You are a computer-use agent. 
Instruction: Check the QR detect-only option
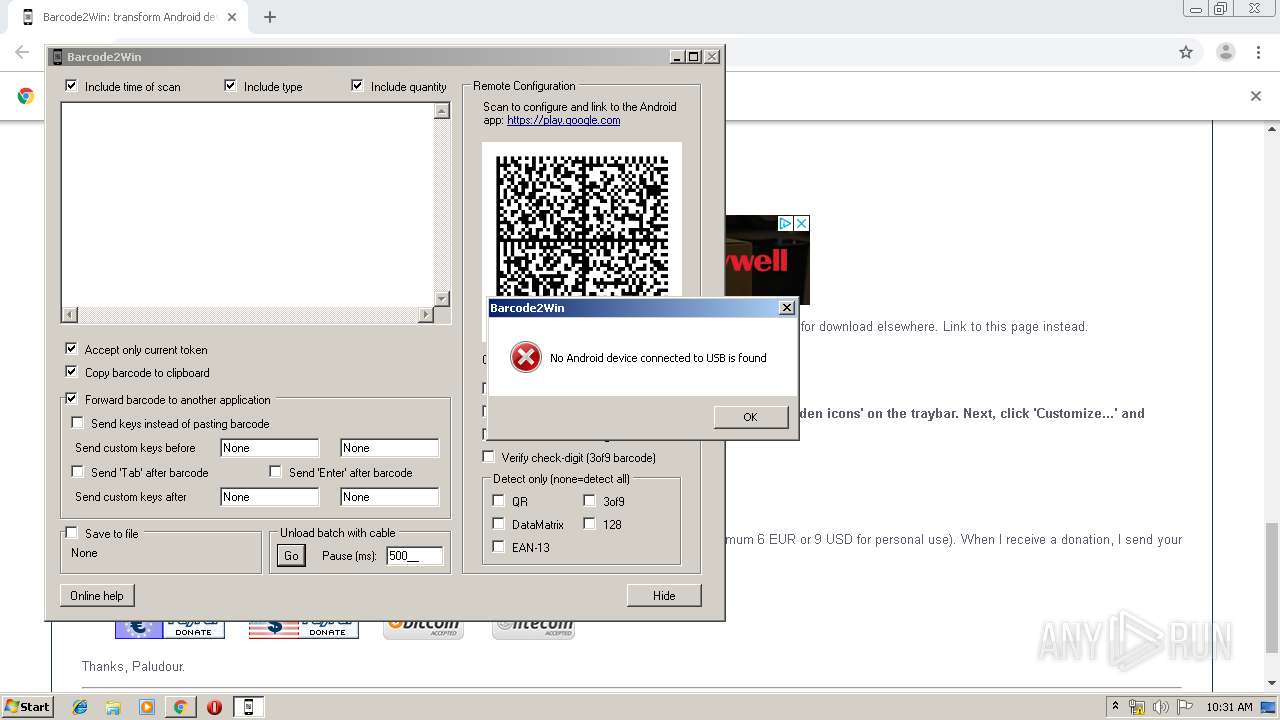pos(498,501)
